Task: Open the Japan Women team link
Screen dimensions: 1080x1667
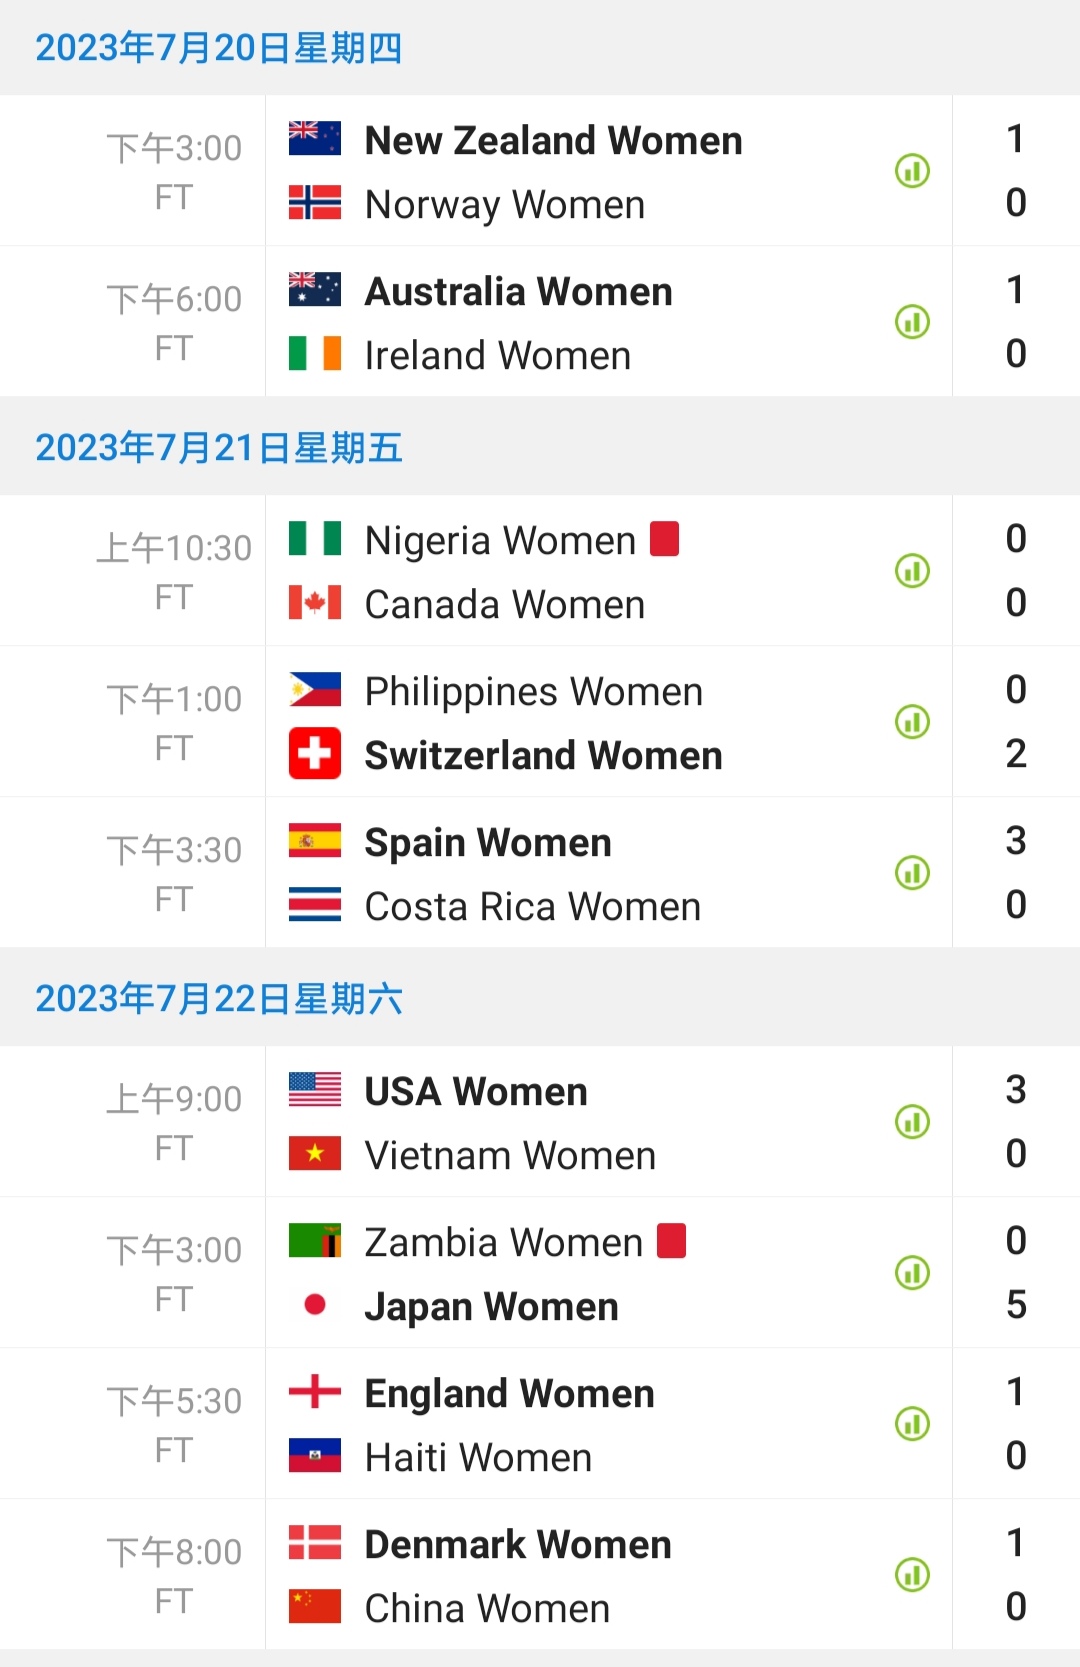Action: coord(491,1307)
